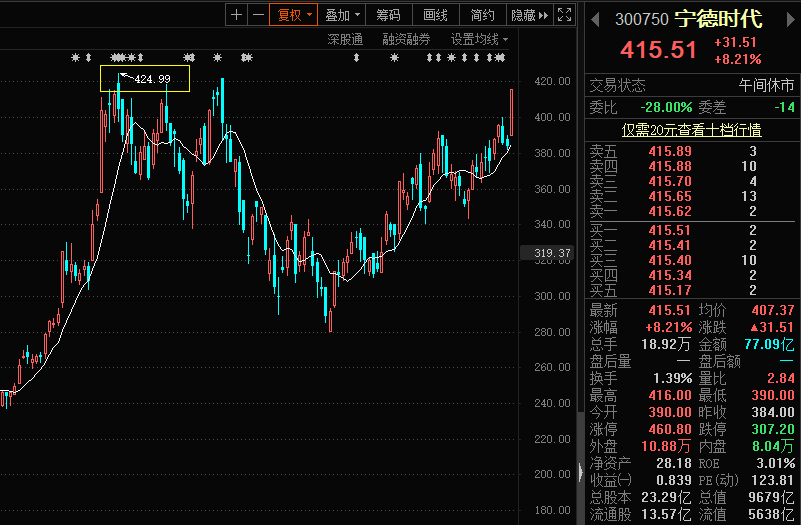Click the 仅需20元查看十档行情 link
This screenshot has width=801, height=525.
point(691,129)
